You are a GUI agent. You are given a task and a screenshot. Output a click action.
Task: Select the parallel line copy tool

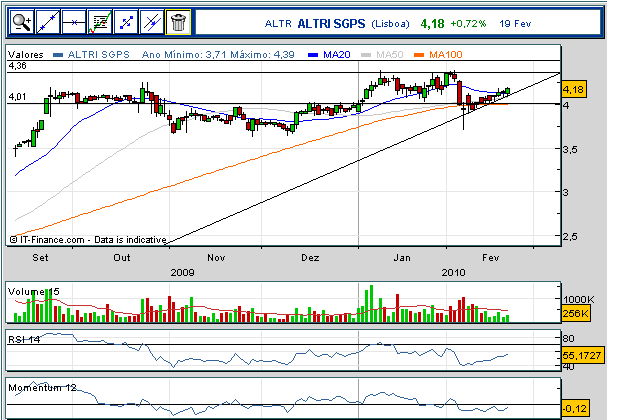pos(151,22)
